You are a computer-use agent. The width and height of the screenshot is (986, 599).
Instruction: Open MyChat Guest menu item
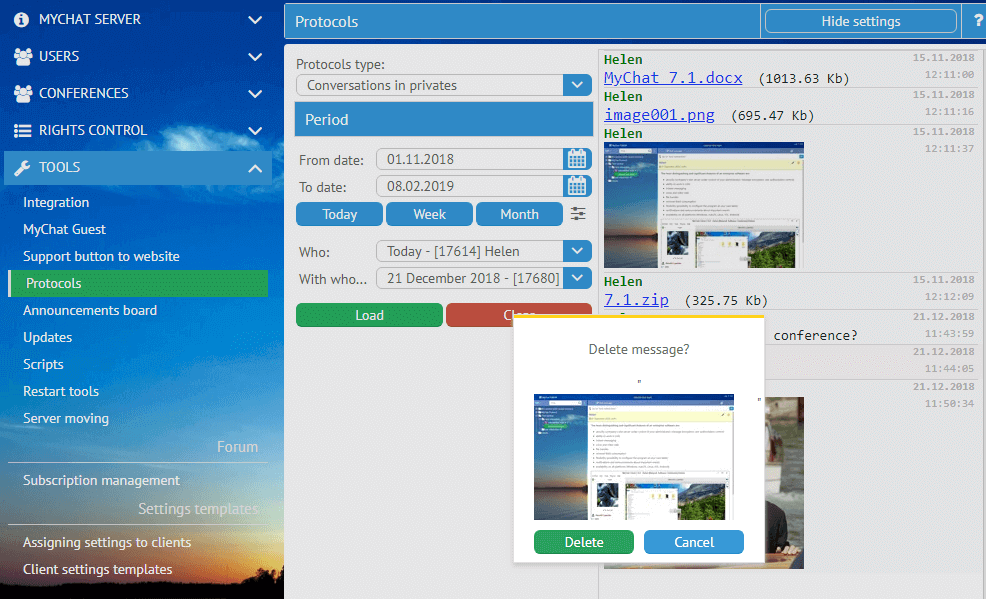[64, 229]
